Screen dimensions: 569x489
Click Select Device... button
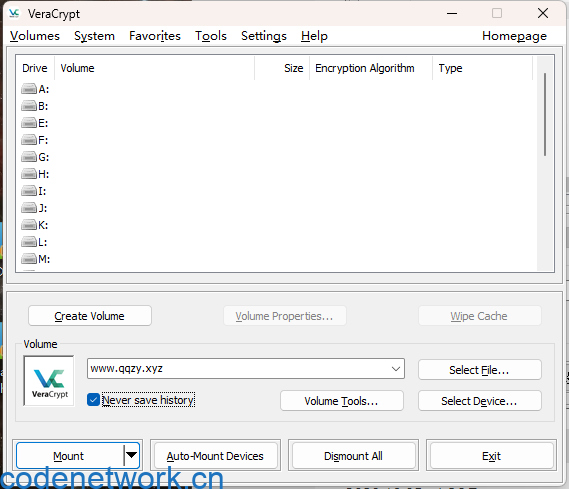click(479, 400)
